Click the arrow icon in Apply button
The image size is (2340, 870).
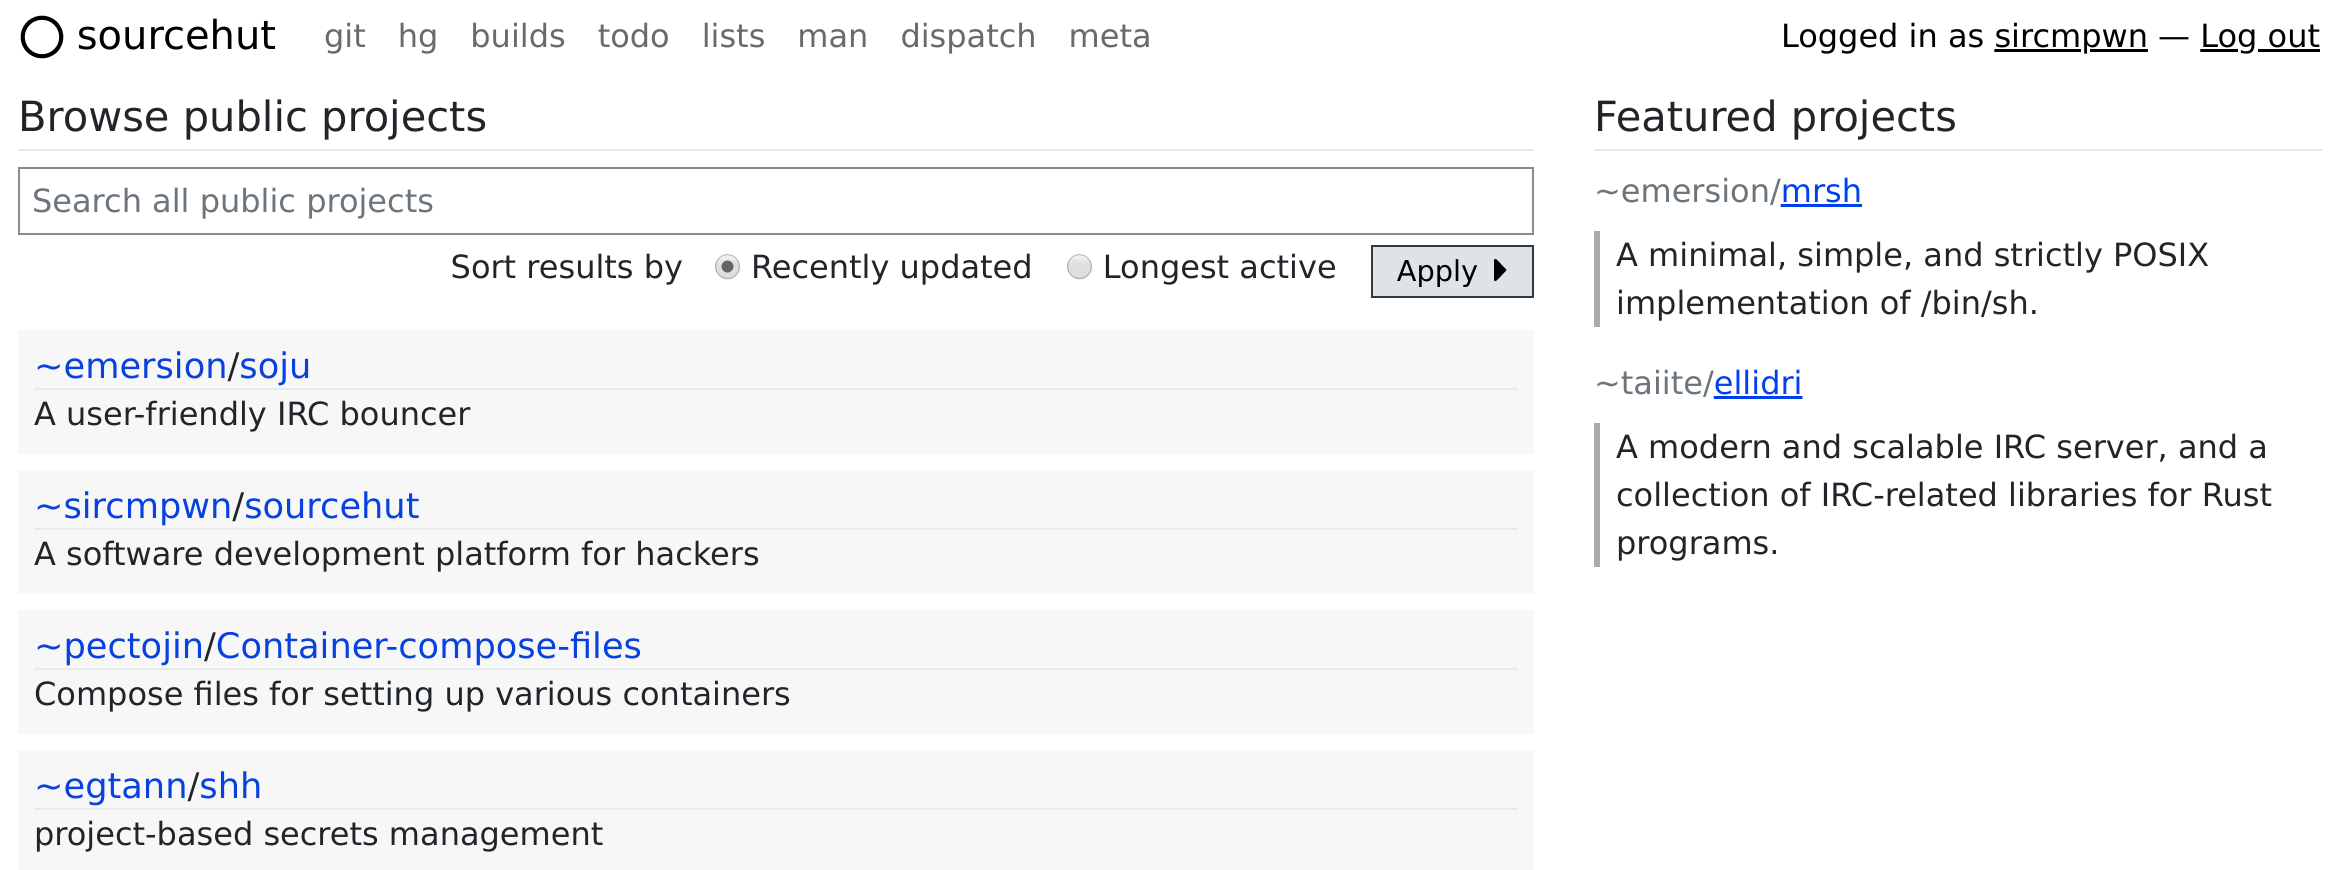1499,270
